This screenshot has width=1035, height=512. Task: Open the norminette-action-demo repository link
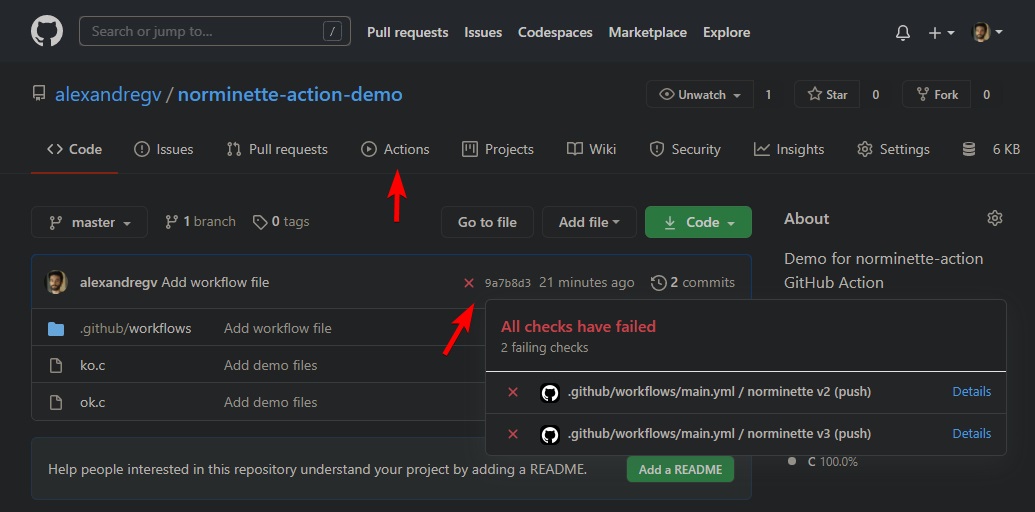click(x=290, y=94)
